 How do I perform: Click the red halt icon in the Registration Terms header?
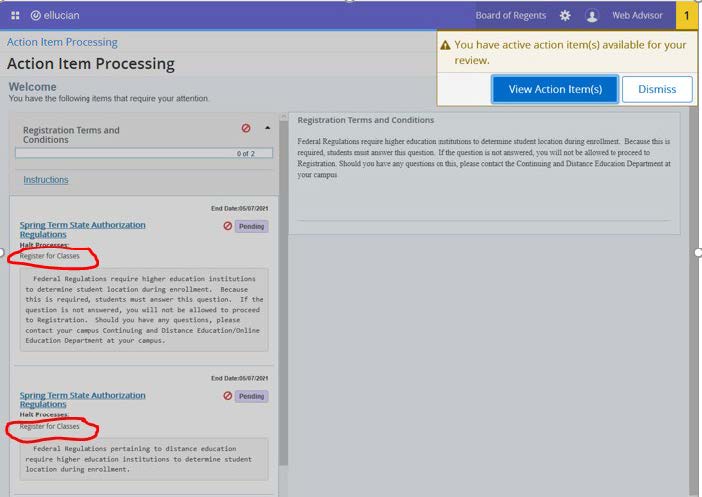[246, 128]
